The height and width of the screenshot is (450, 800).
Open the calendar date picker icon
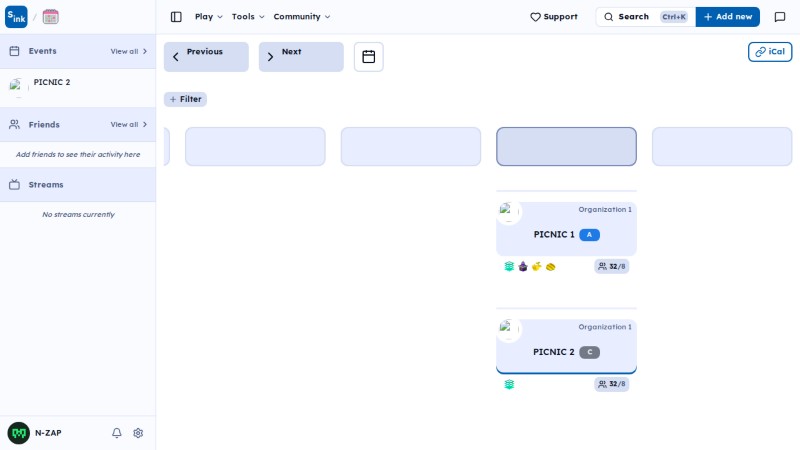[368, 57]
